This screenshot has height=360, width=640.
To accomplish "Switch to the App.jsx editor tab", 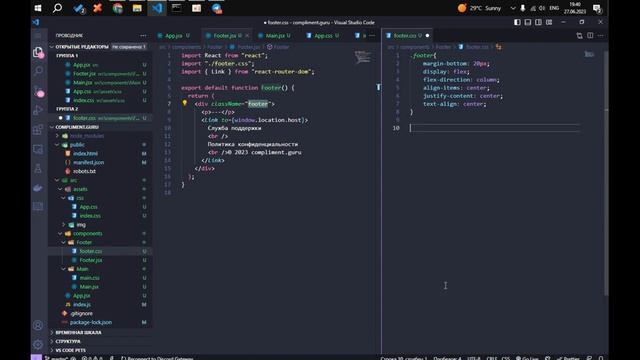I will [x=174, y=36].
